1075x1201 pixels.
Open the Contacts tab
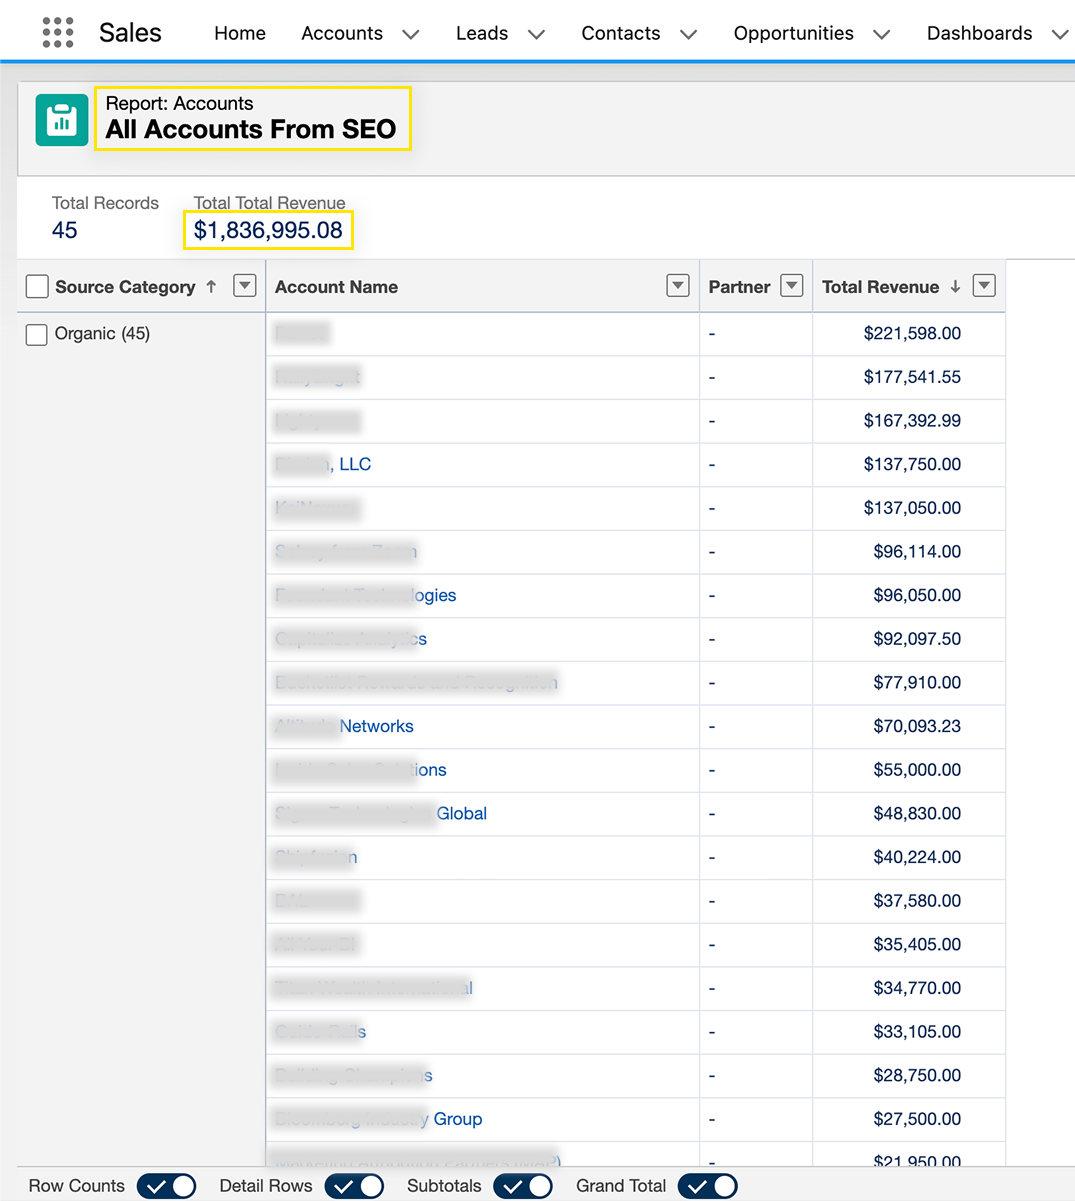click(x=620, y=33)
